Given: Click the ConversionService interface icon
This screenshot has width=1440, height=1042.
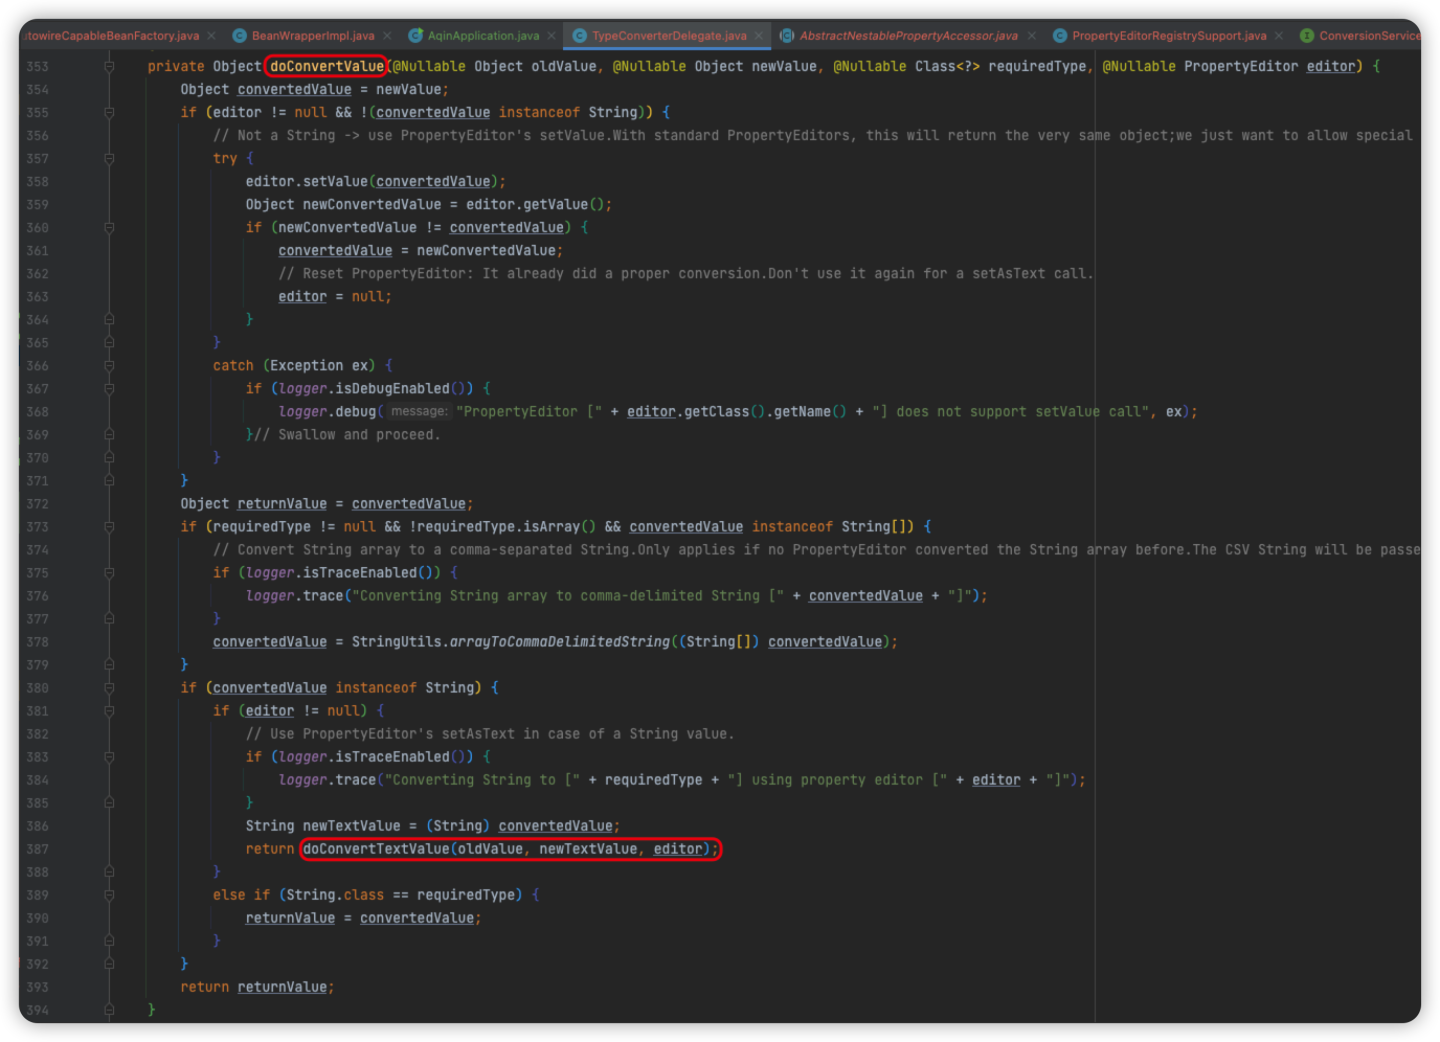Looking at the screenshot, I should pyautogui.click(x=1307, y=36).
